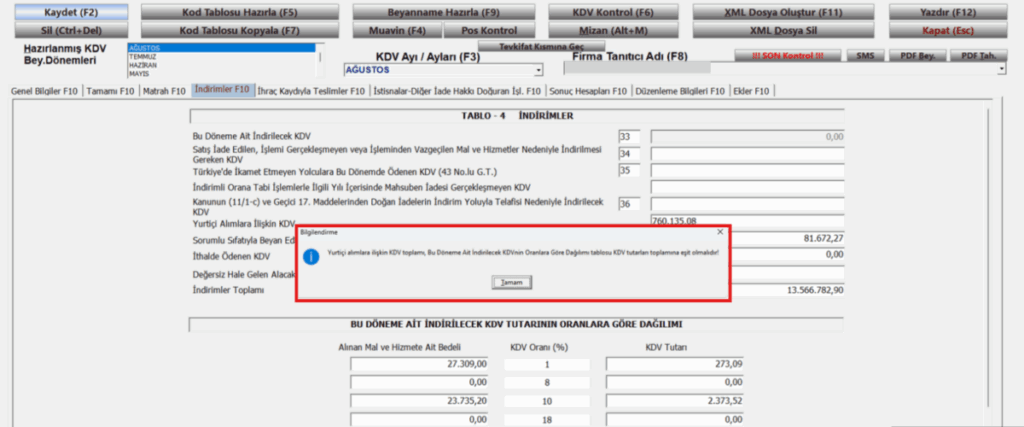Select AĞUSTOS in prepared periods list
The height and width of the screenshot is (427, 1024).
221,48
